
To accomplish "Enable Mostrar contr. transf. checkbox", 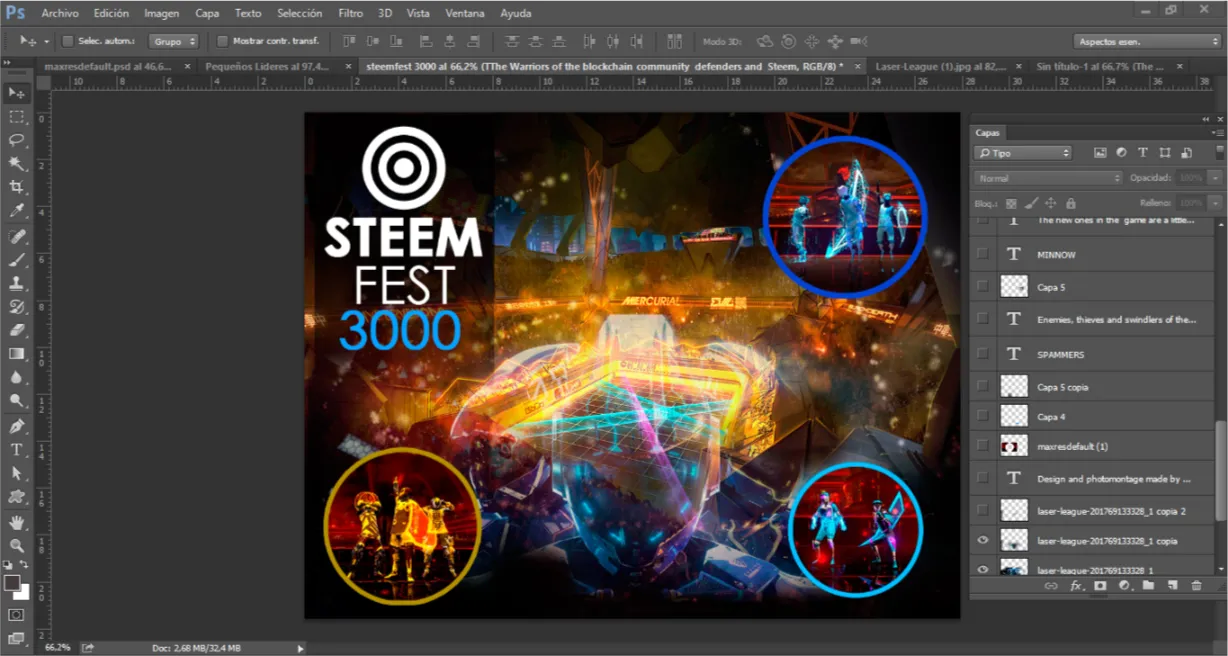I will pyautogui.click(x=222, y=42).
